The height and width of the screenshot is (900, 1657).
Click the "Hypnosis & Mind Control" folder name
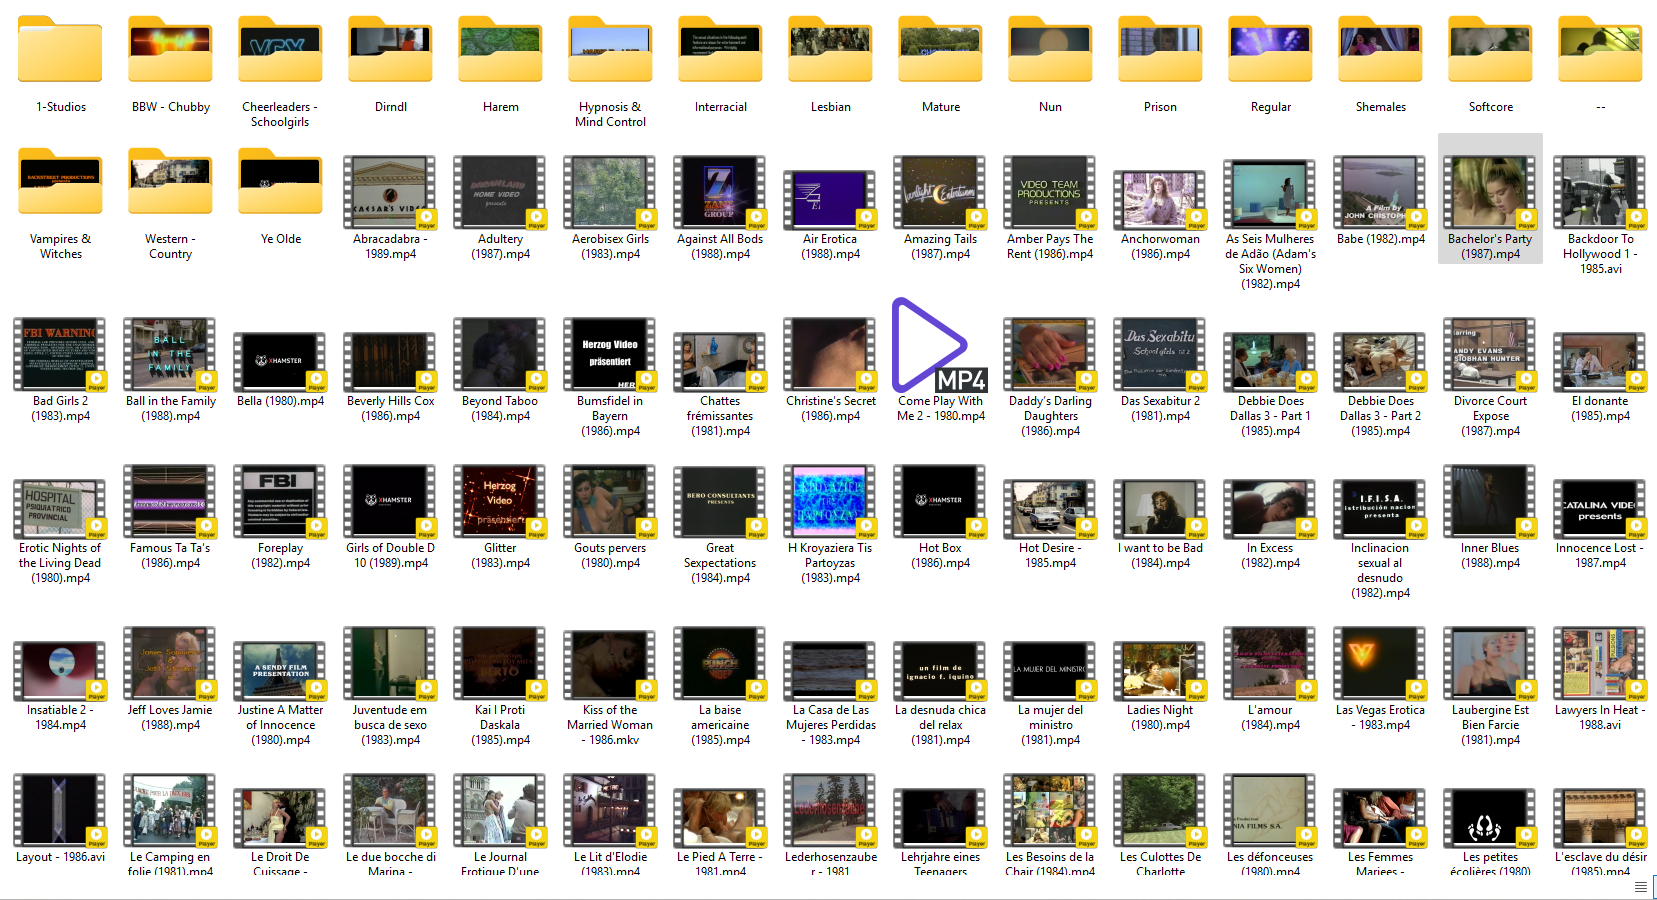click(x=610, y=114)
